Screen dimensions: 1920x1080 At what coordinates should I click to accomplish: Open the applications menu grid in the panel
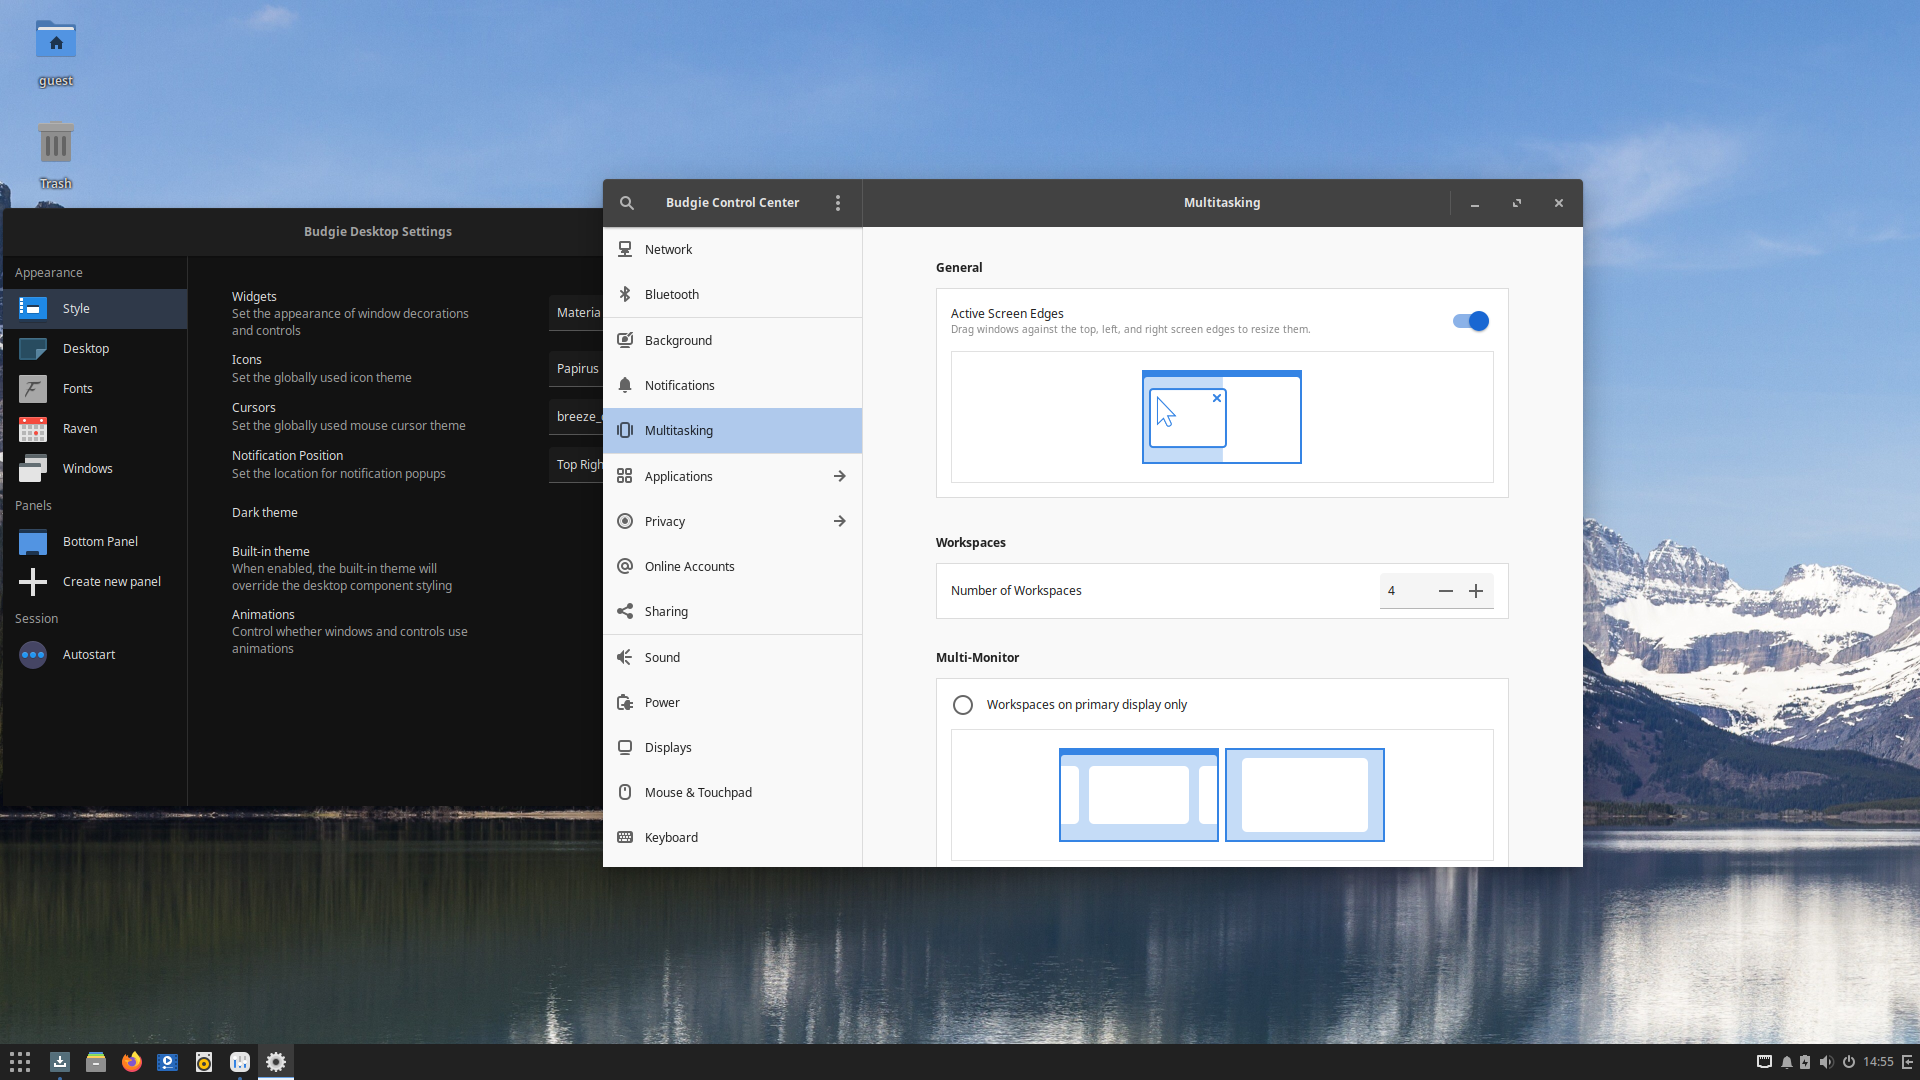coord(20,1062)
